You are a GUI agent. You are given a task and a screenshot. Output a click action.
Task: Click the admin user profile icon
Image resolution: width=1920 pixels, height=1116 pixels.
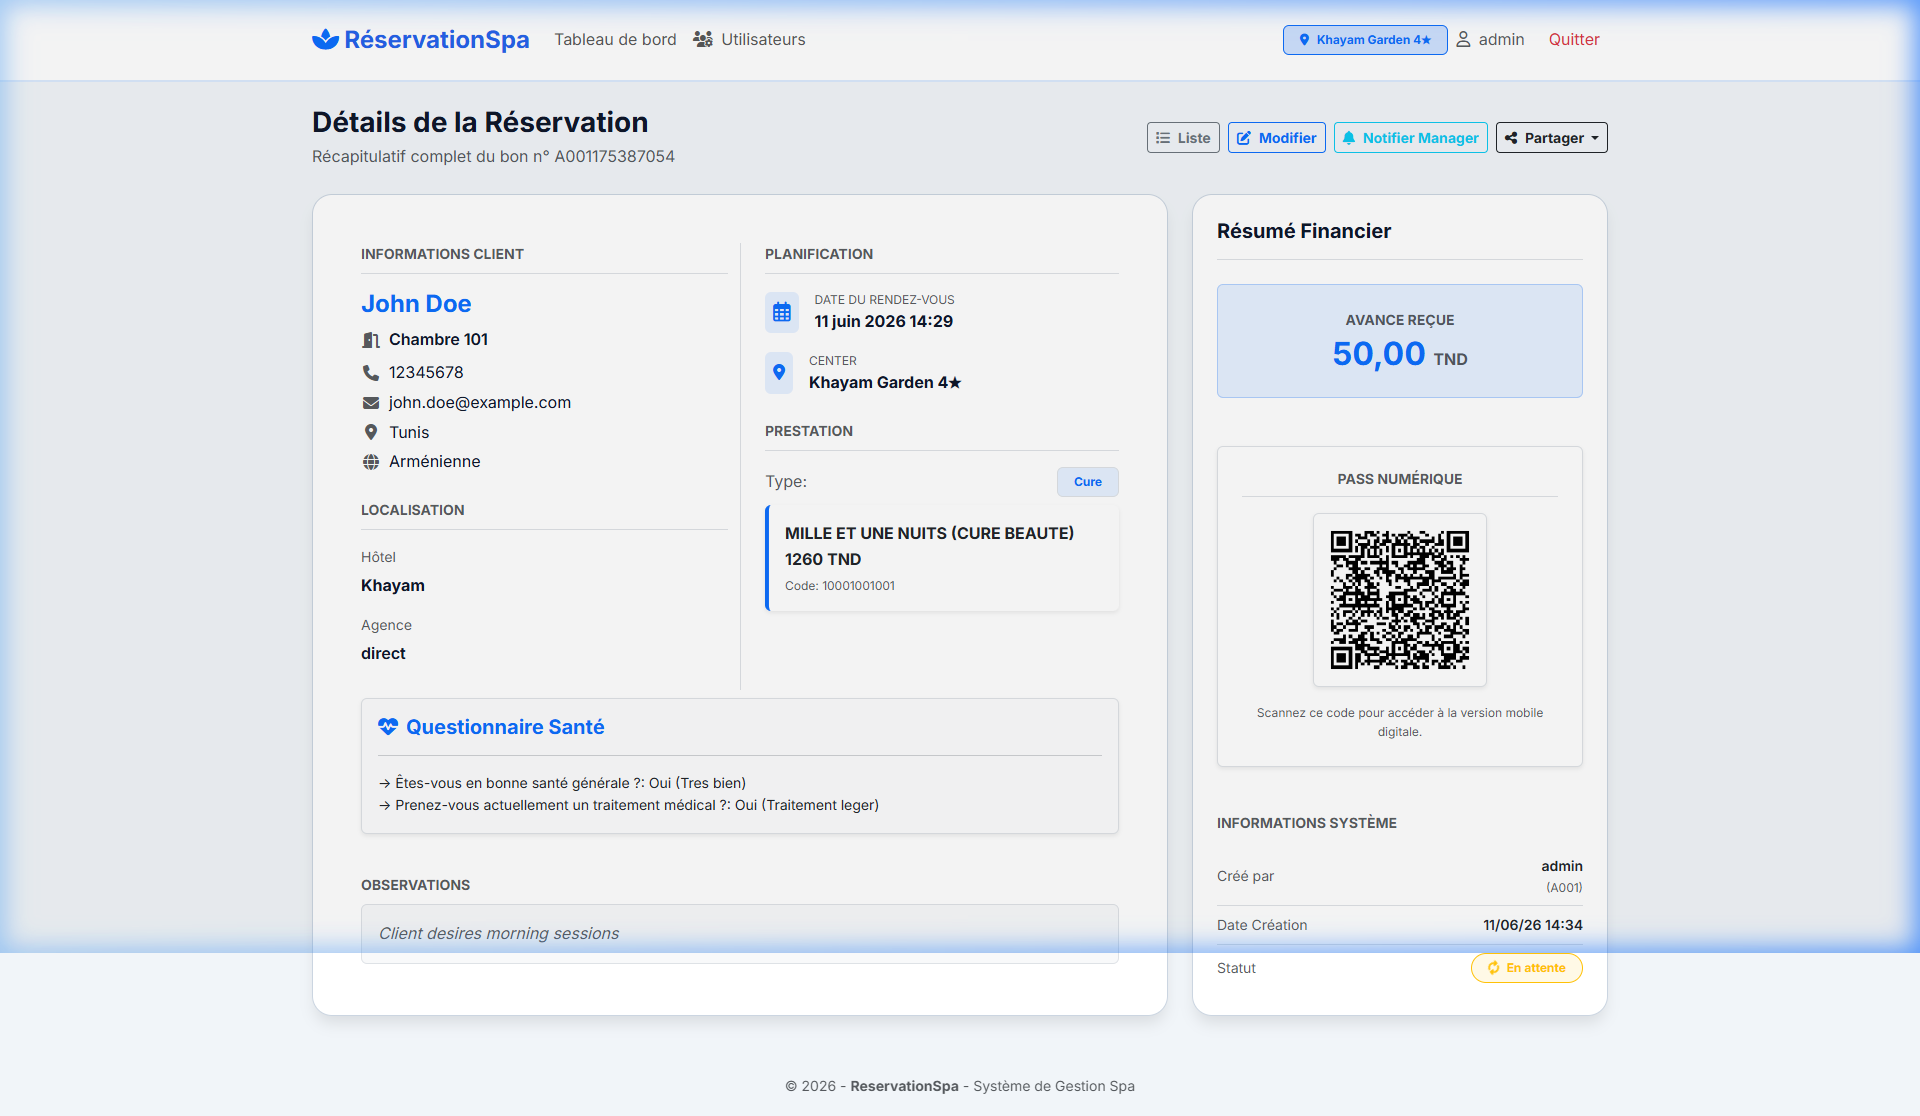coord(1463,39)
